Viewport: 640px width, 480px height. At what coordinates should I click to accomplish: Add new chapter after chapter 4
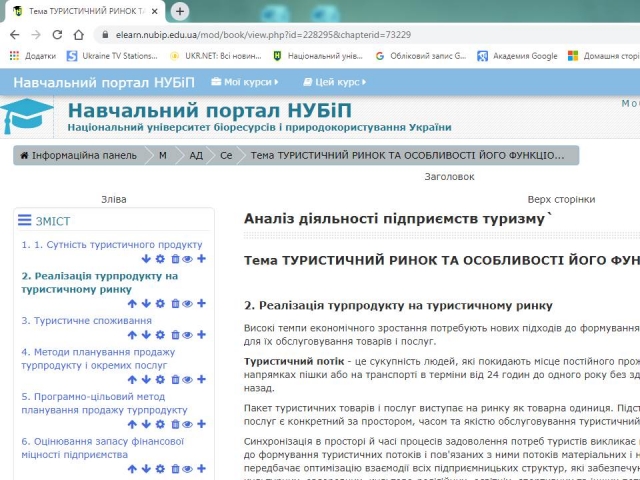[201, 380]
